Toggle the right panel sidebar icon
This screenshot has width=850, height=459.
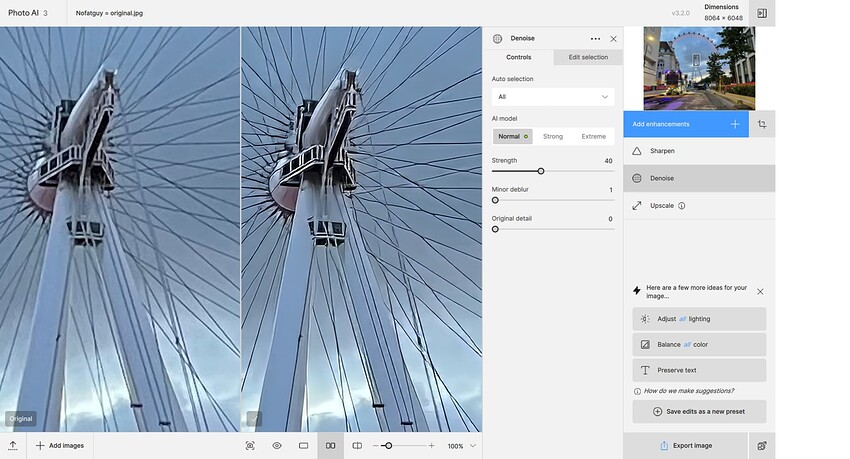pyautogui.click(x=762, y=13)
